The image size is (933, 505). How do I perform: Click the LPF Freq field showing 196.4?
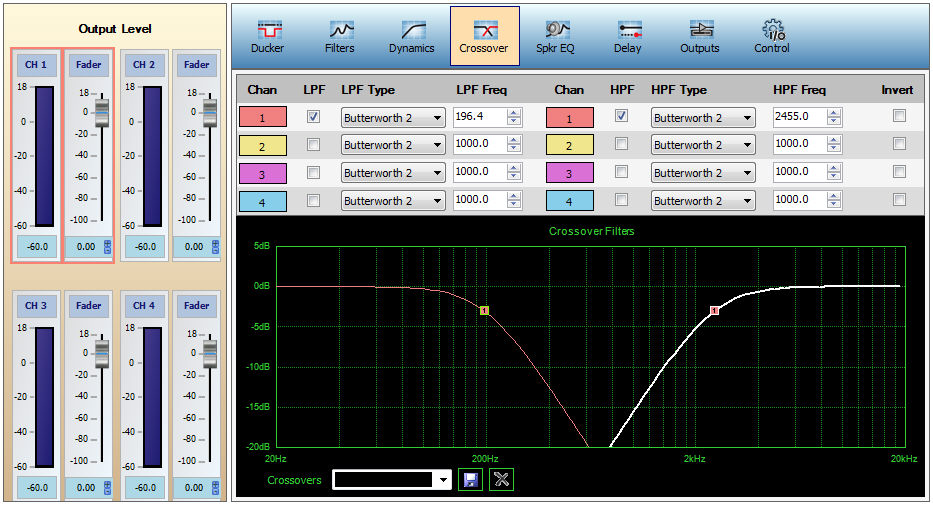pyautogui.click(x=480, y=117)
